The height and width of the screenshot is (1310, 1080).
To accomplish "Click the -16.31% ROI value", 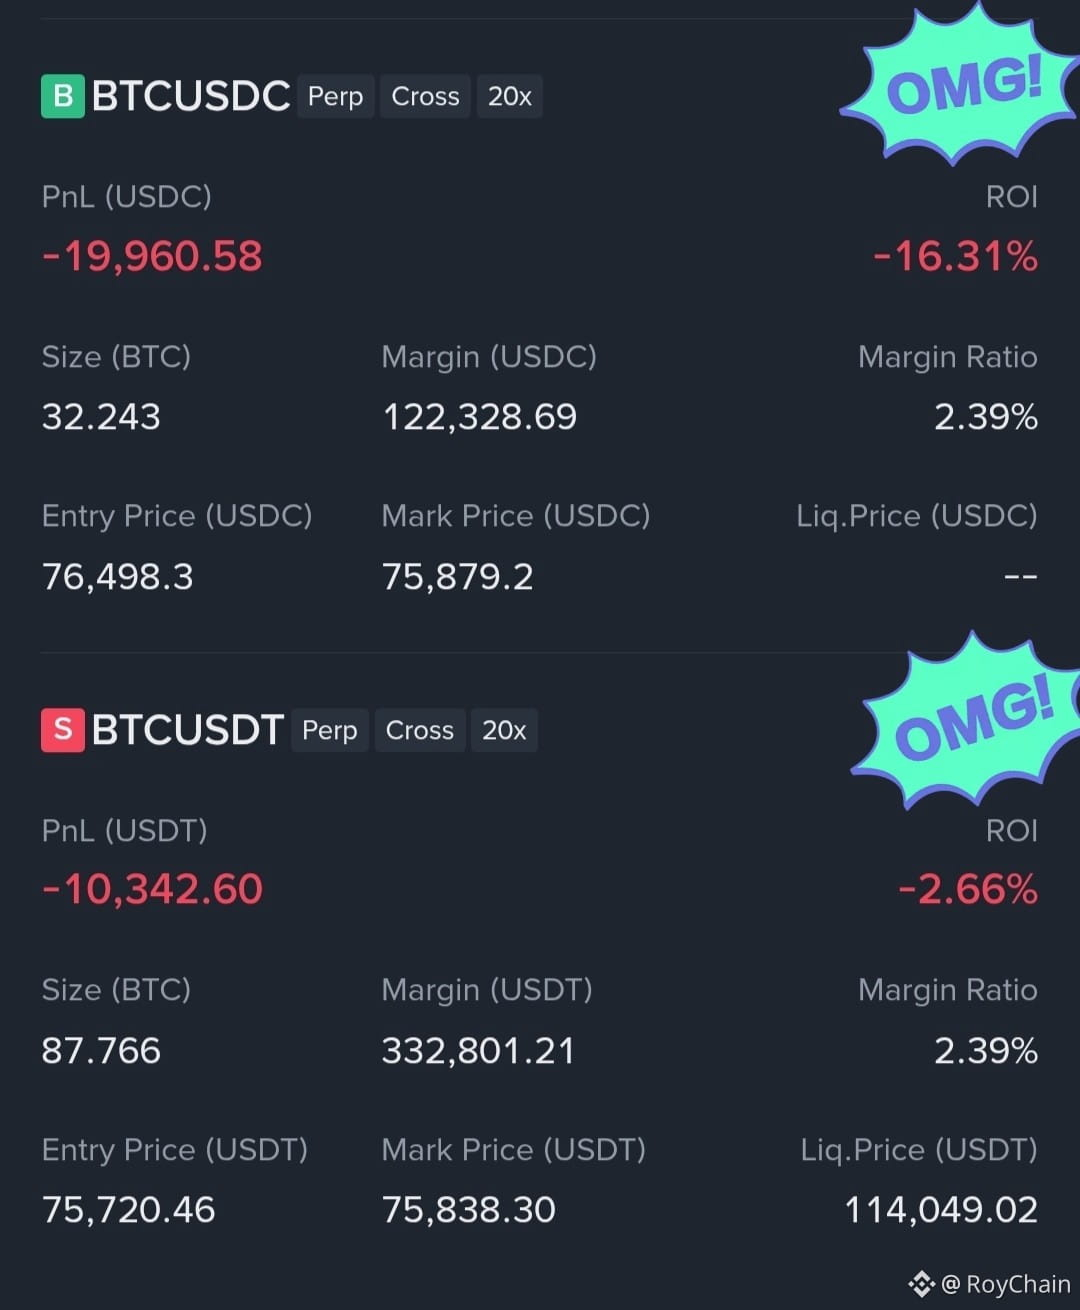I will pos(955,256).
